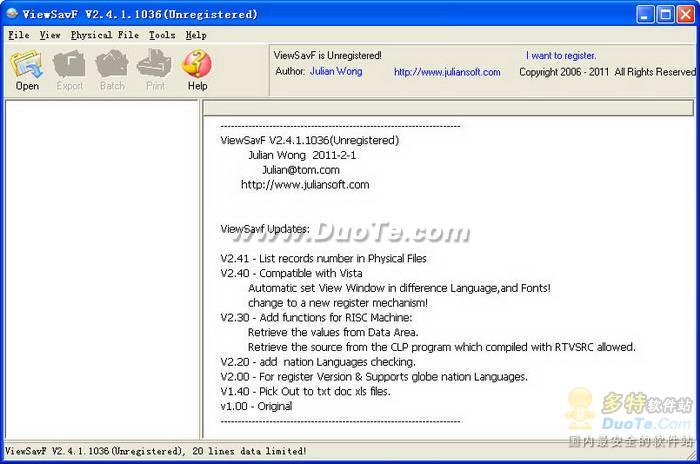Image resolution: width=700 pixels, height=464 pixels.
Task: Click the http://www.juliansoft.com line in content
Action: tap(305, 184)
